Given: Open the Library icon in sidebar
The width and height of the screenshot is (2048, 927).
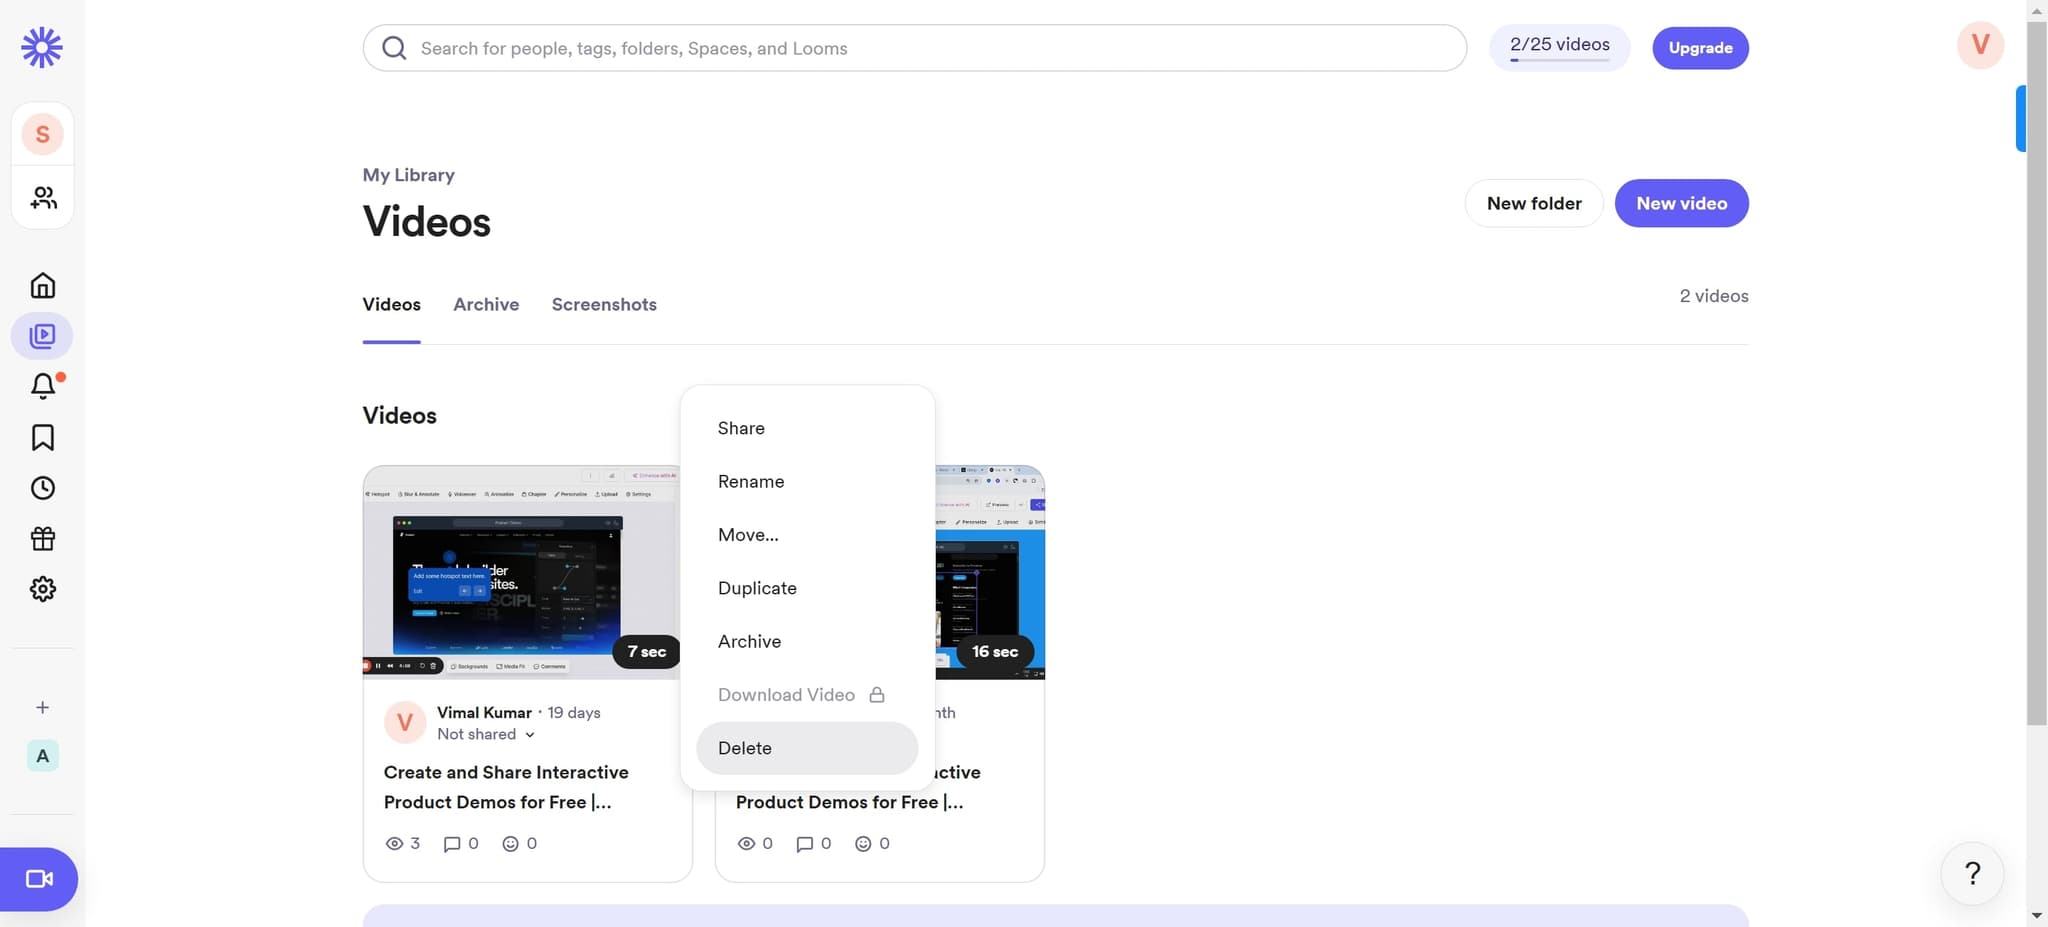Looking at the screenshot, I should click(42, 336).
